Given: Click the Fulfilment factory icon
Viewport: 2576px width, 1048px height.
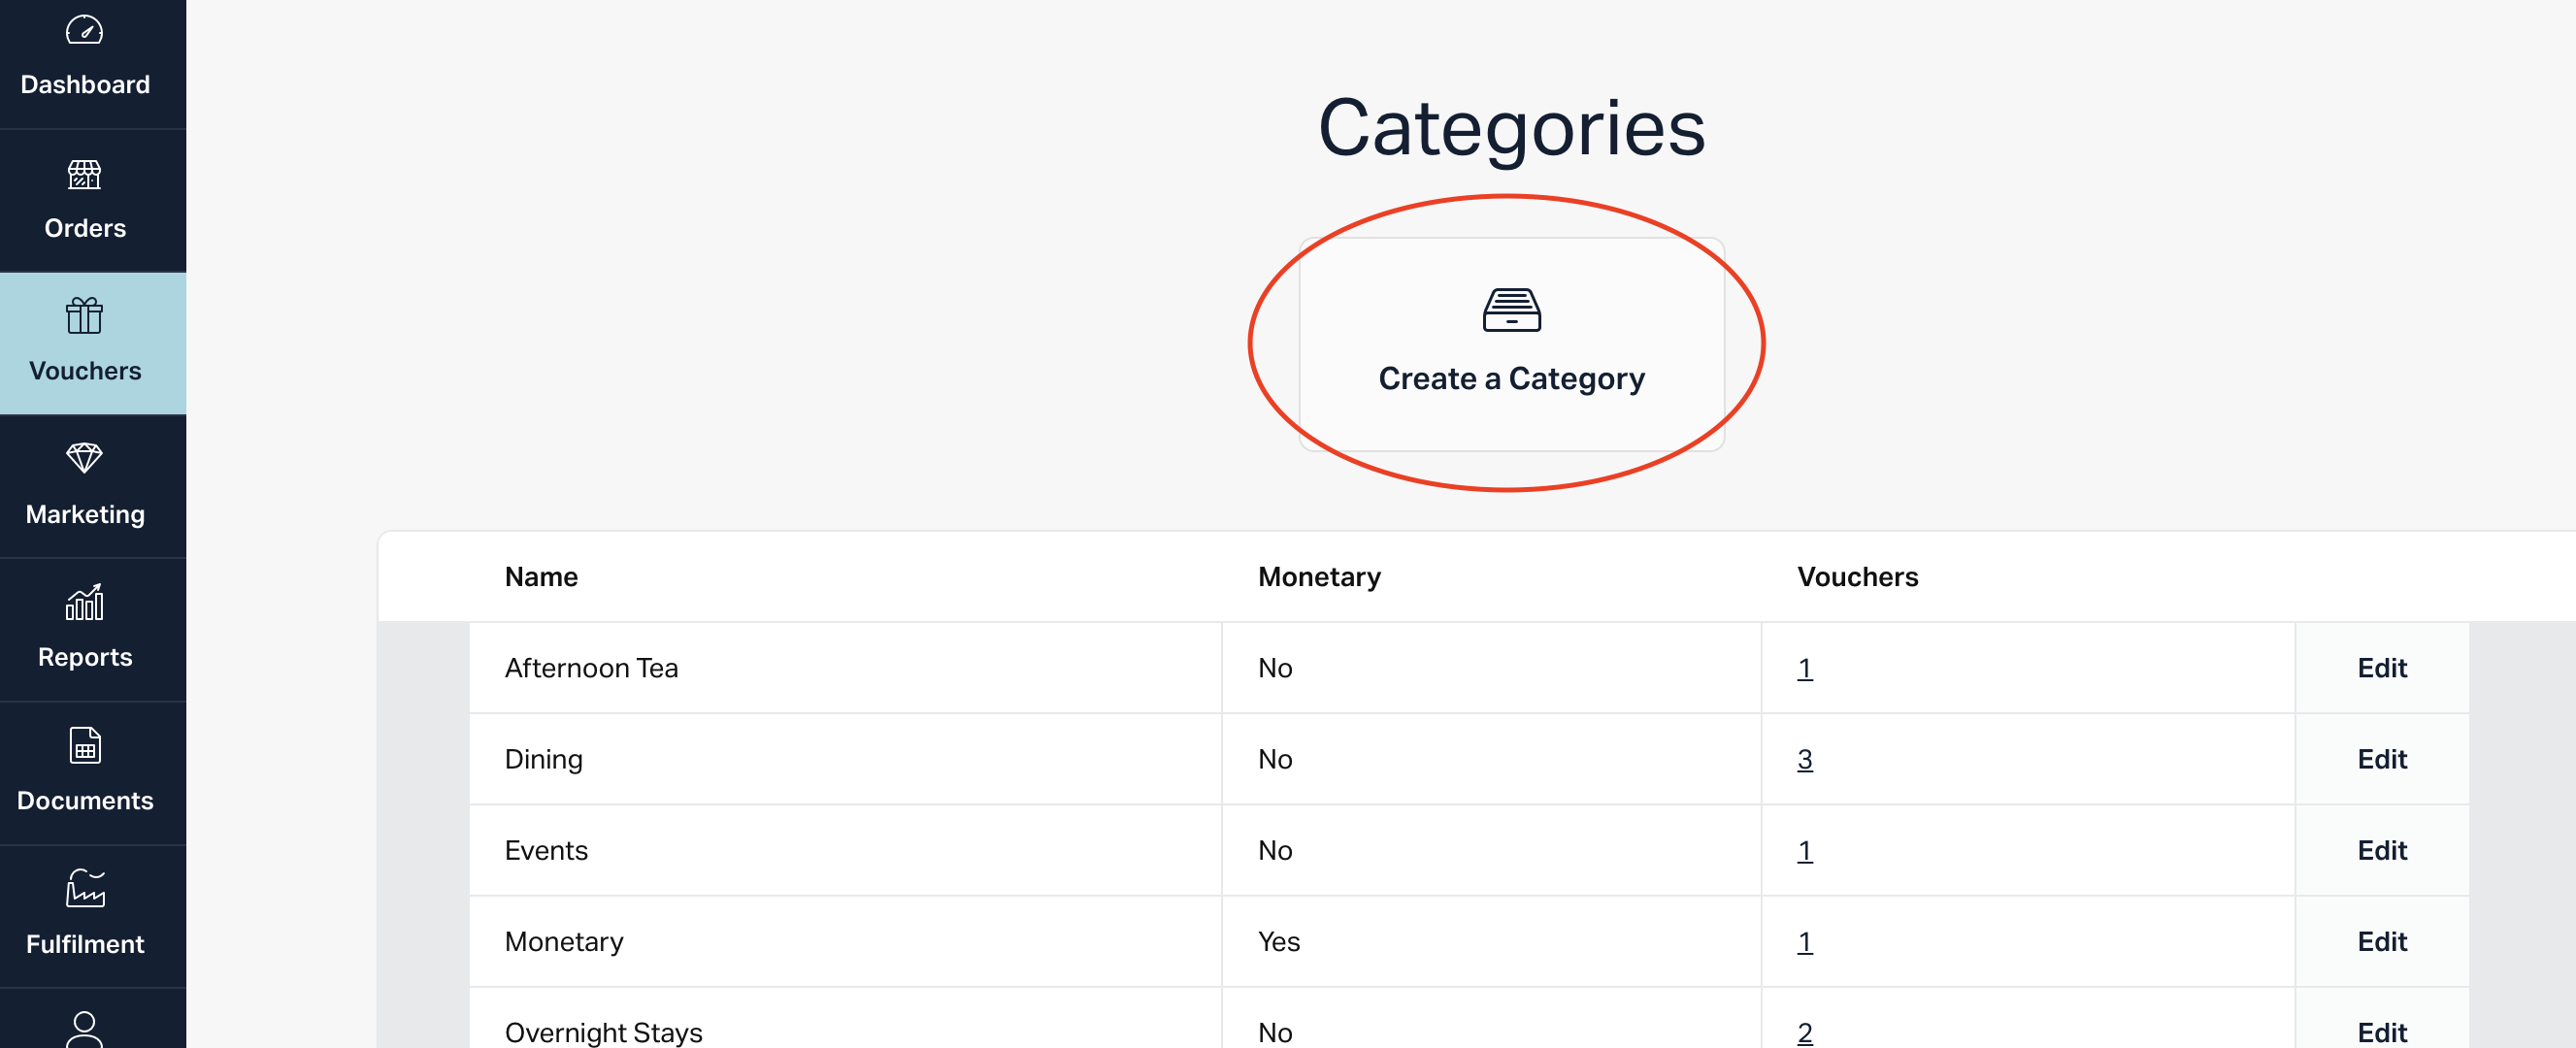Looking at the screenshot, I should click(85, 888).
